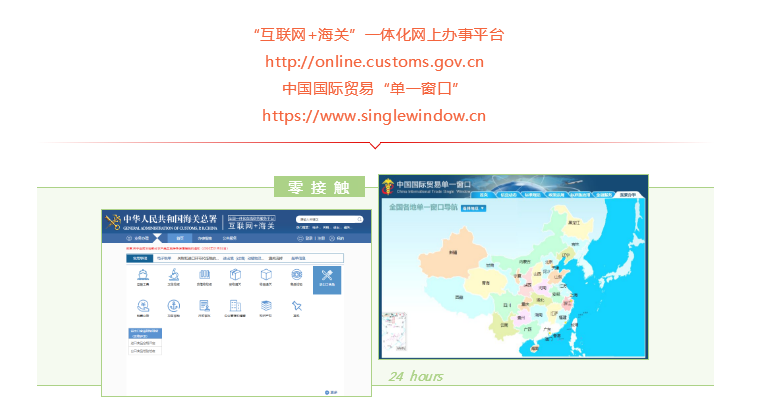Click the plain cube icon on the customs page
Image resolution: width=776 pixels, height=415 pixels.
[x=266, y=275]
